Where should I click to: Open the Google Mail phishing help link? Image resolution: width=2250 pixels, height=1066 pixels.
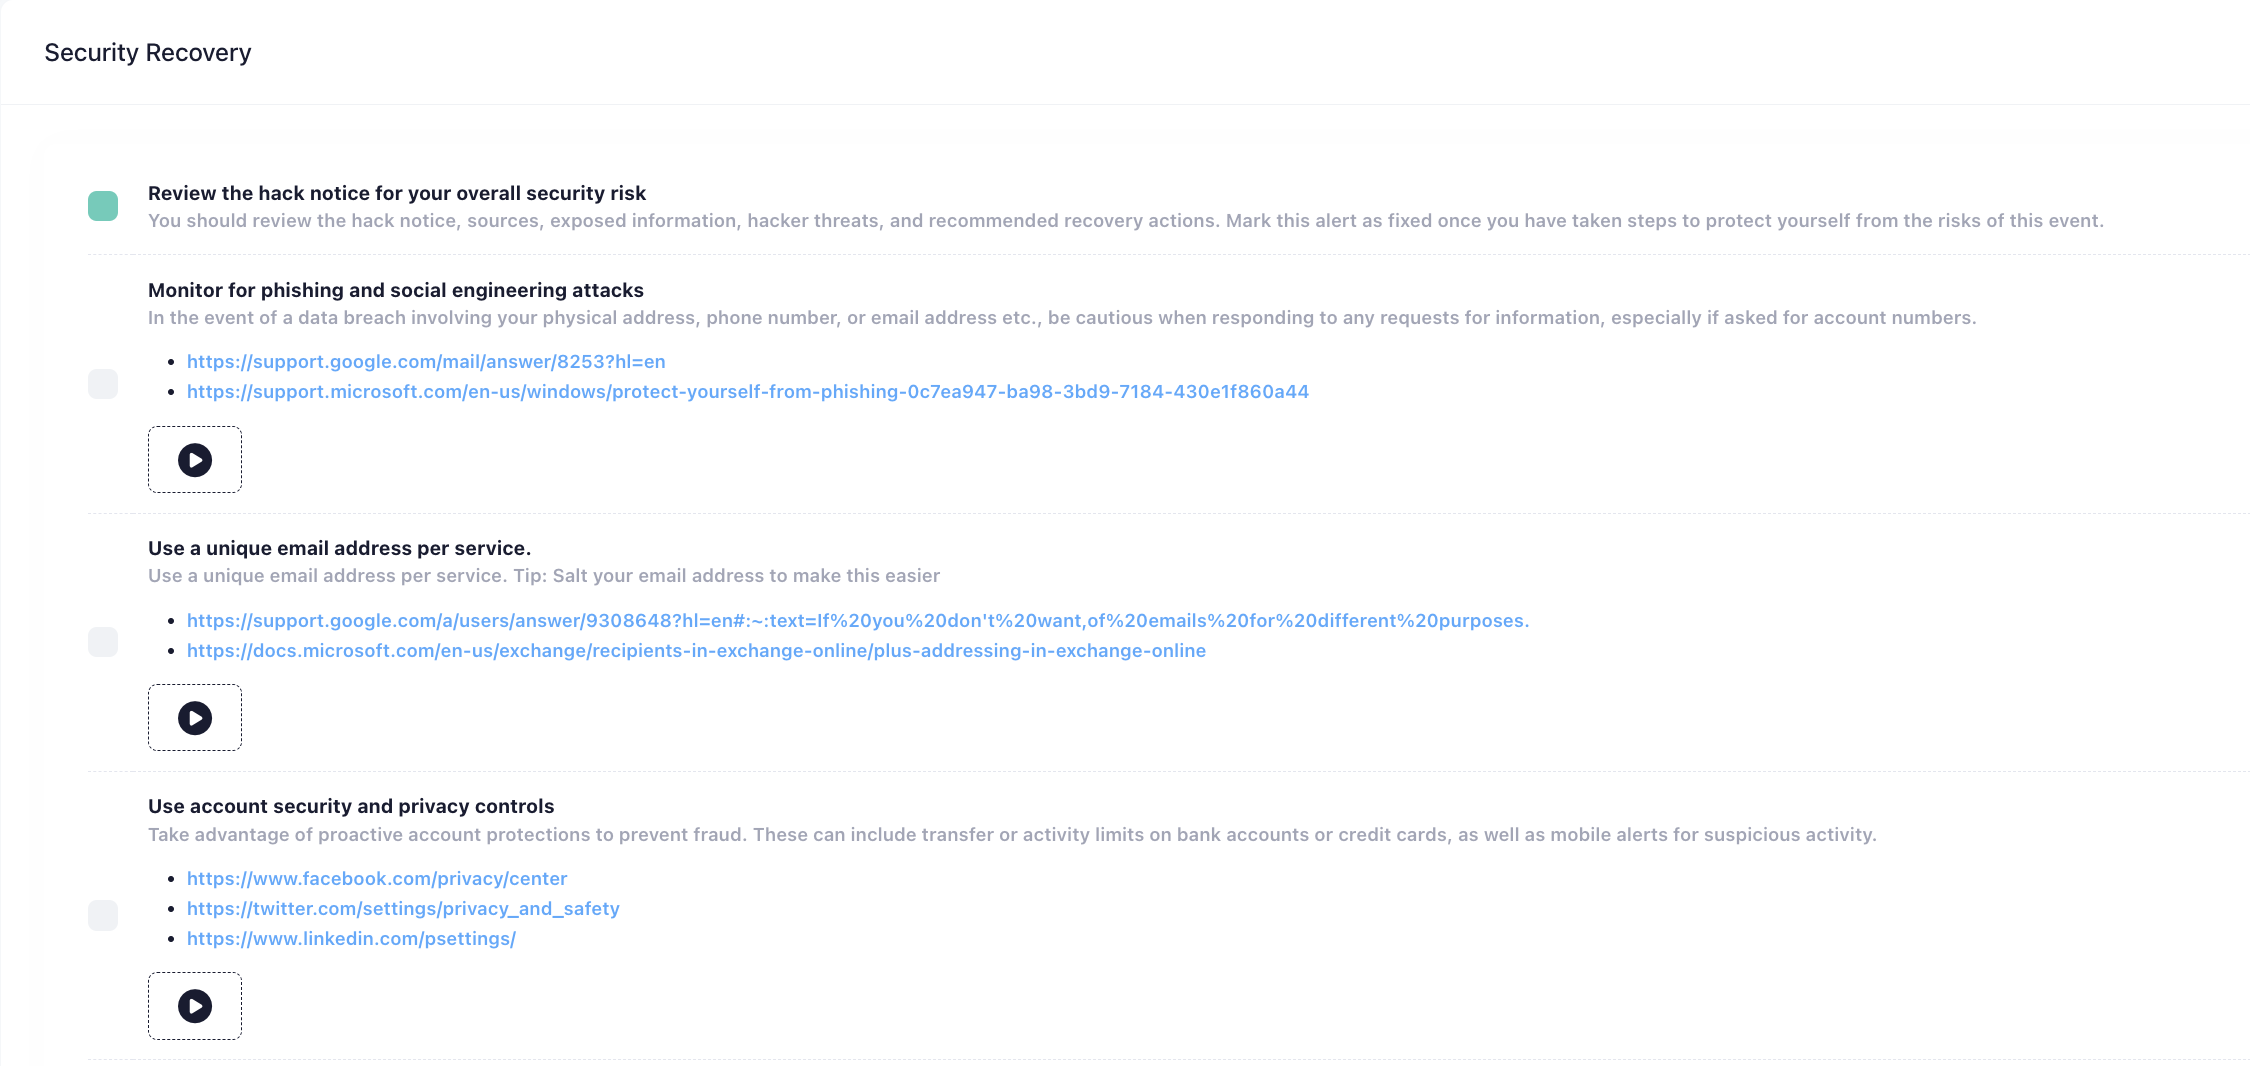[425, 361]
